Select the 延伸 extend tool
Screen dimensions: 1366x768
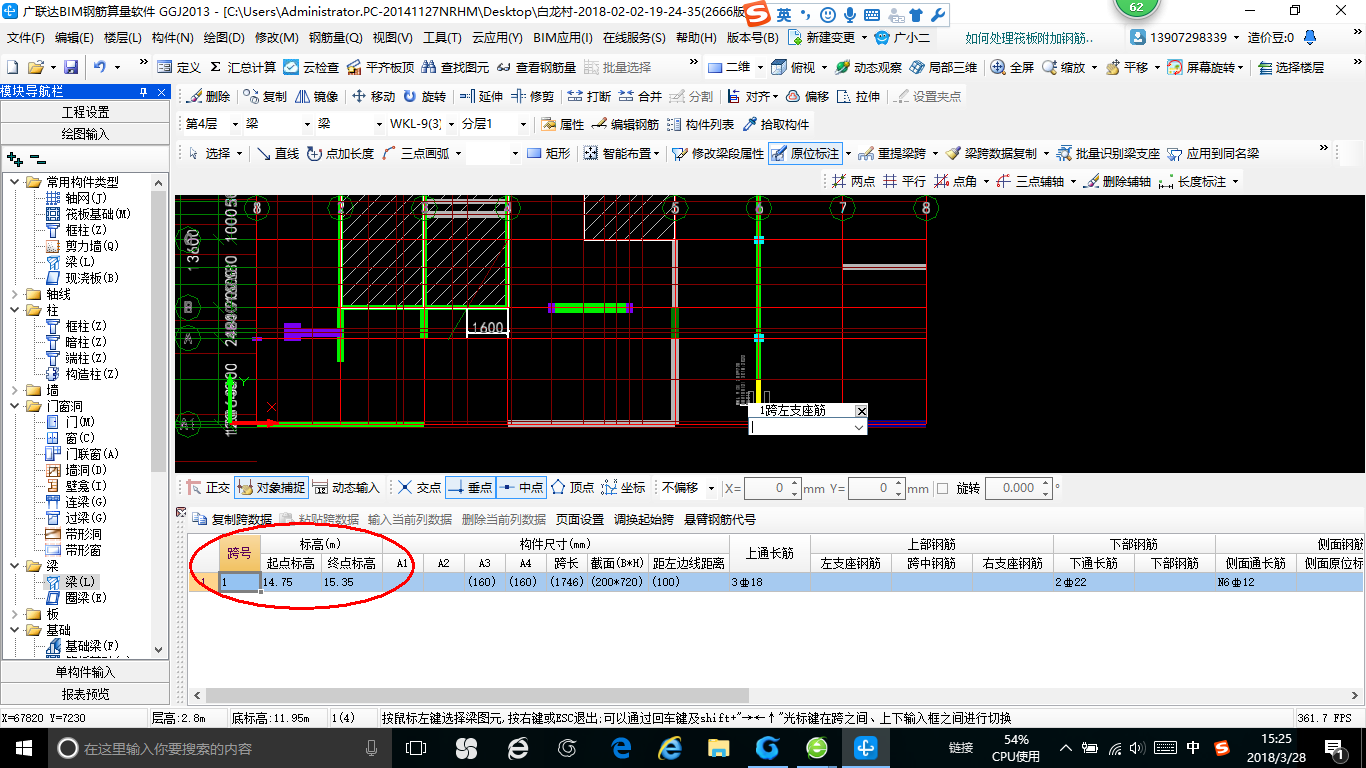(480, 97)
